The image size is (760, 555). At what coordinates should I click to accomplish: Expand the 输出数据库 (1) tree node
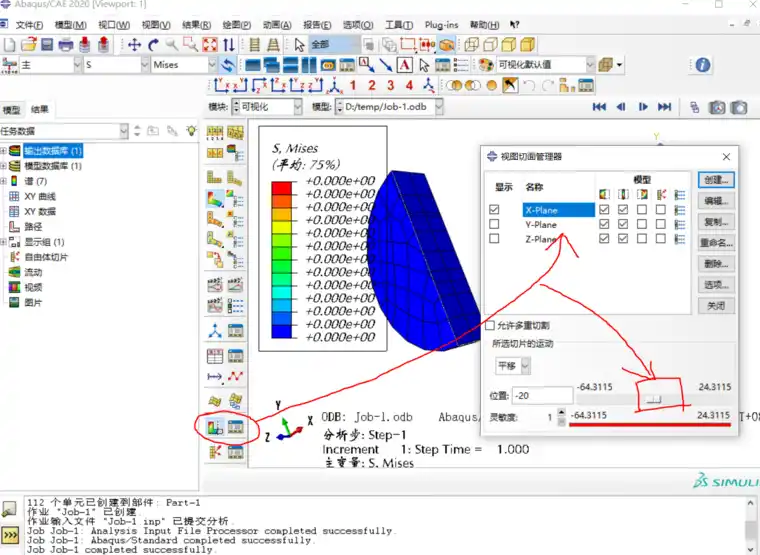pos(3,151)
